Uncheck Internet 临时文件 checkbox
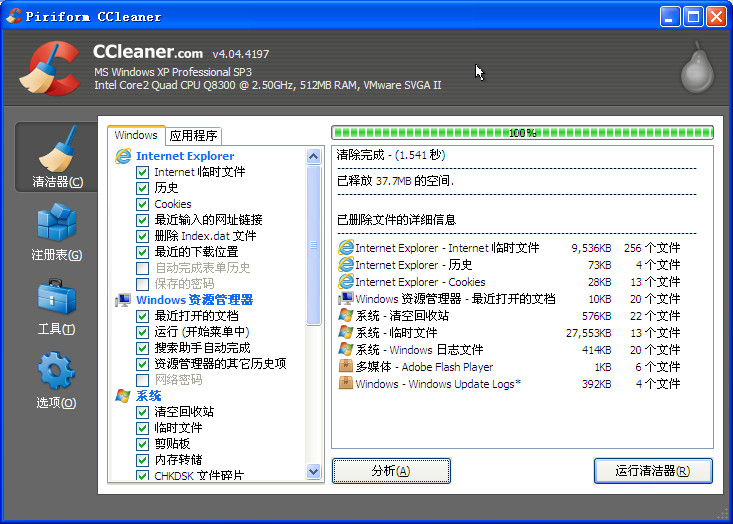 click(x=143, y=172)
